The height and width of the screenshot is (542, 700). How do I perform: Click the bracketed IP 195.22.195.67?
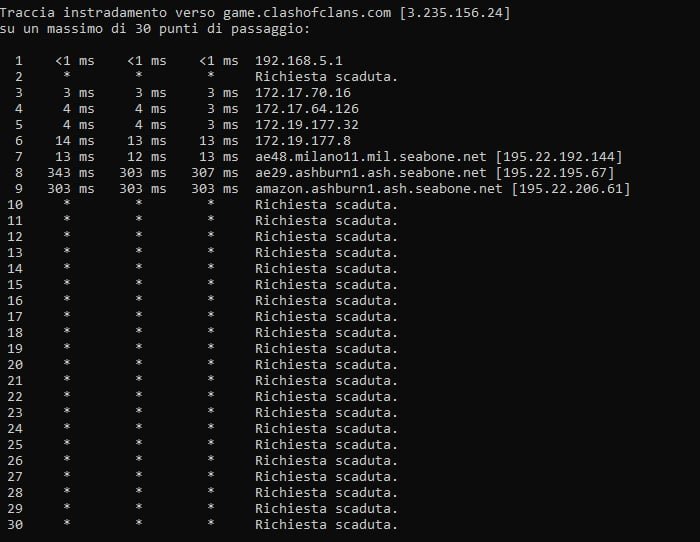(554, 173)
